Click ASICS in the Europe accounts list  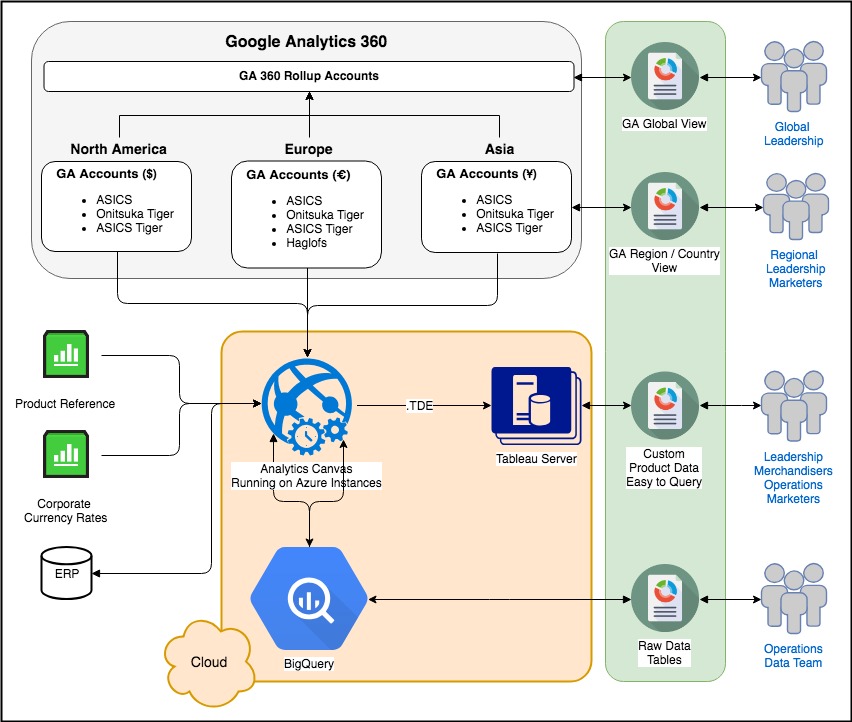coord(304,200)
